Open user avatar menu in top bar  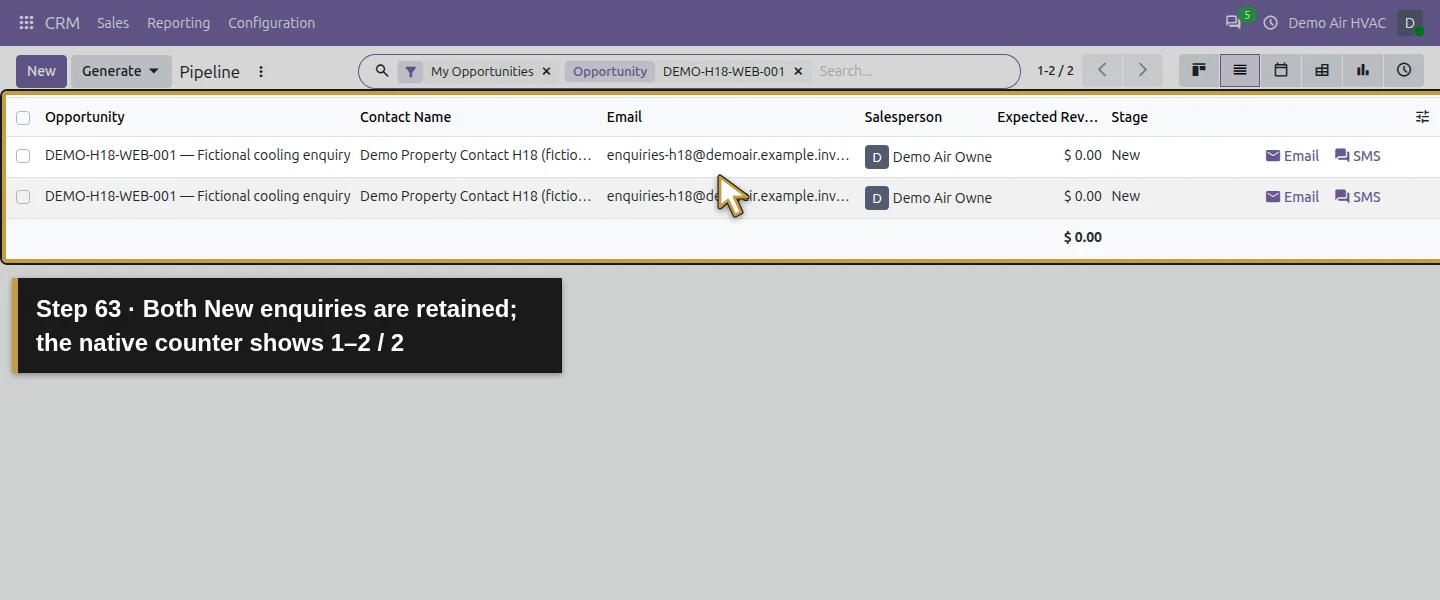coord(1410,23)
